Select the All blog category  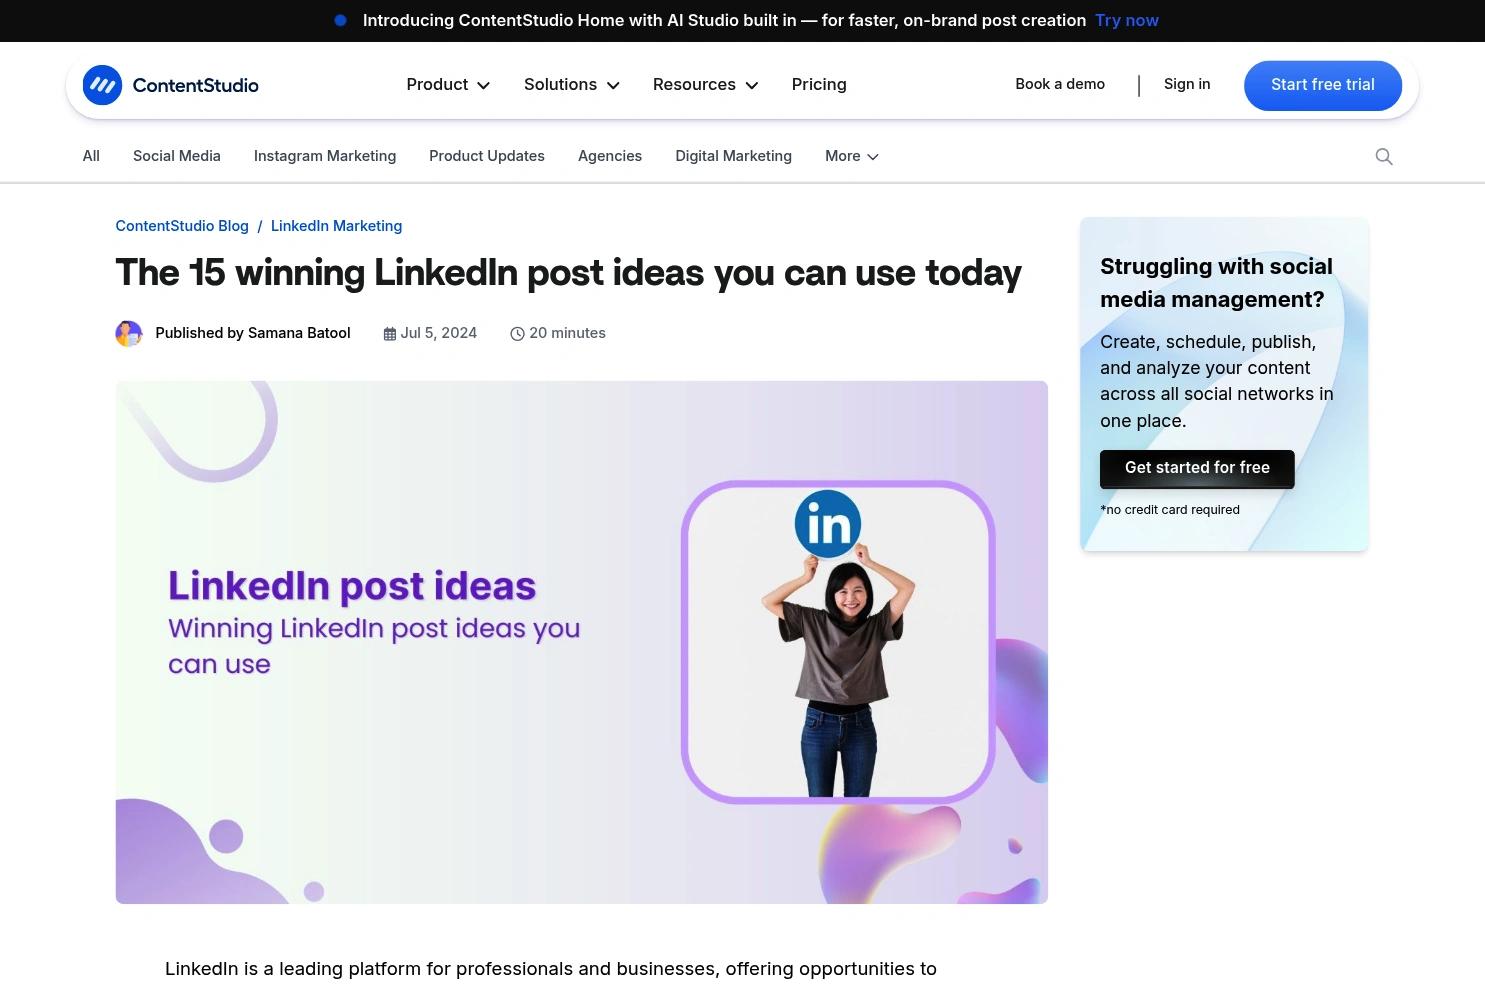coord(91,156)
